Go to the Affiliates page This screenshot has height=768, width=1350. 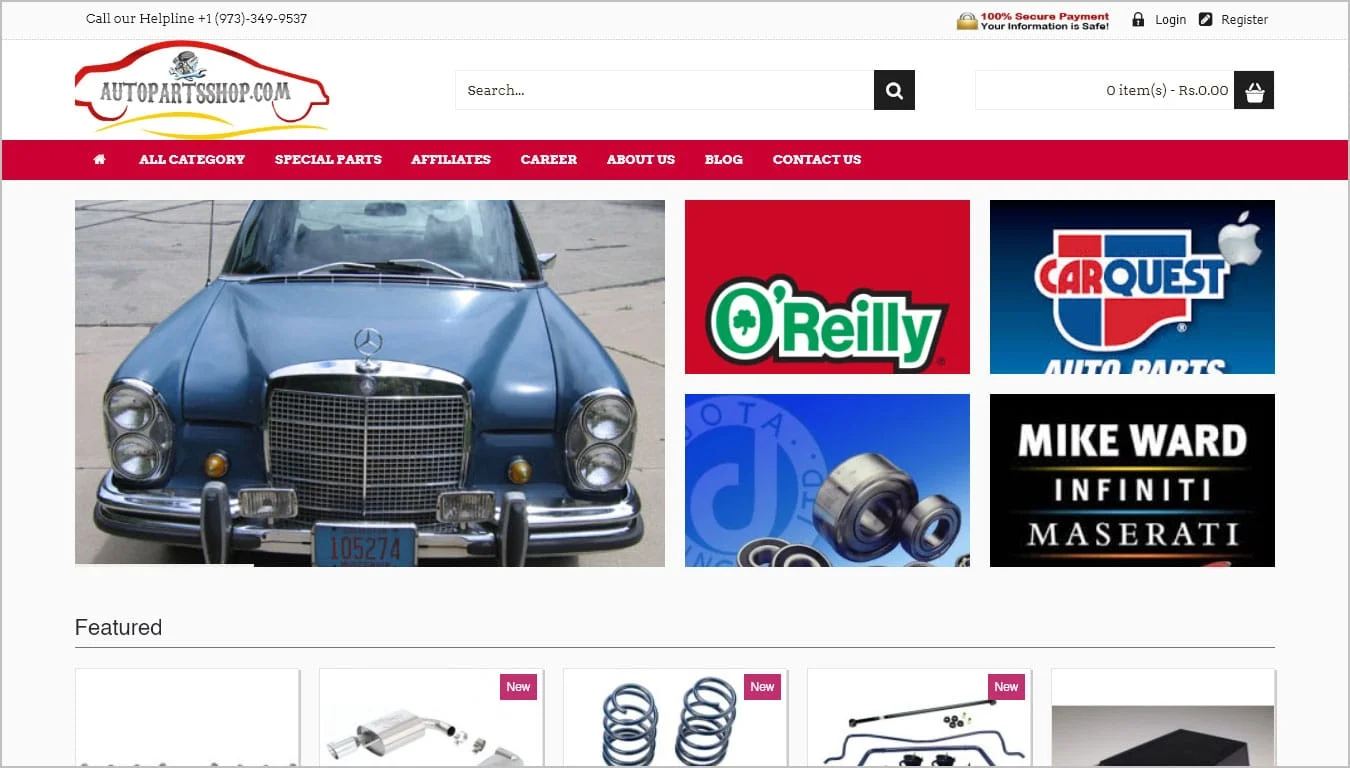pos(451,159)
